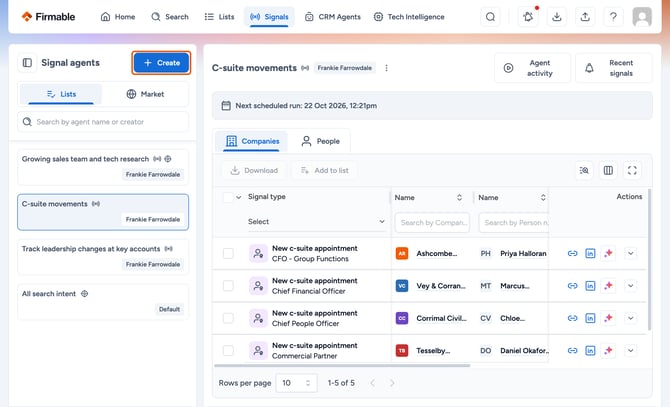Click the Firmable logo
The image size is (670, 407).
pos(48,17)
